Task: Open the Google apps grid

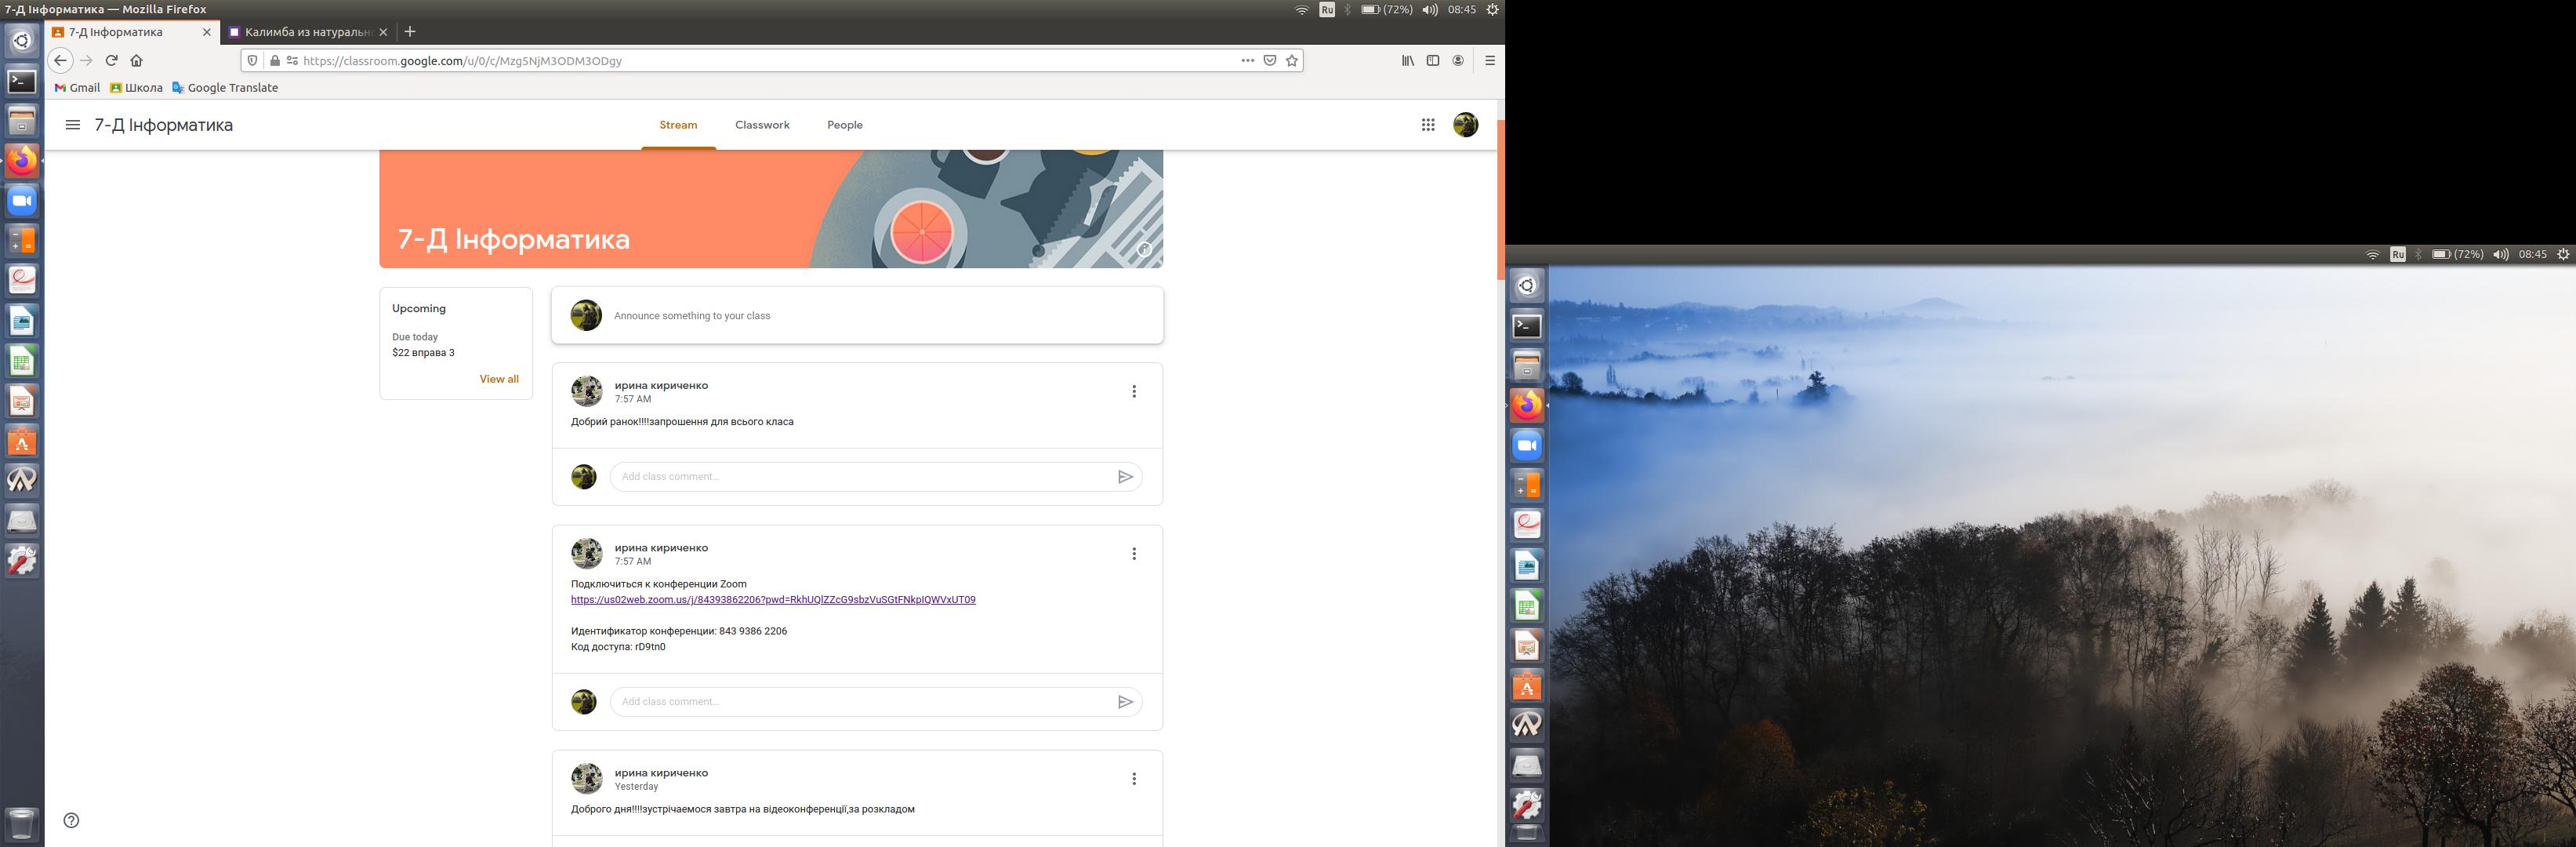Action: pos(1428,125)
